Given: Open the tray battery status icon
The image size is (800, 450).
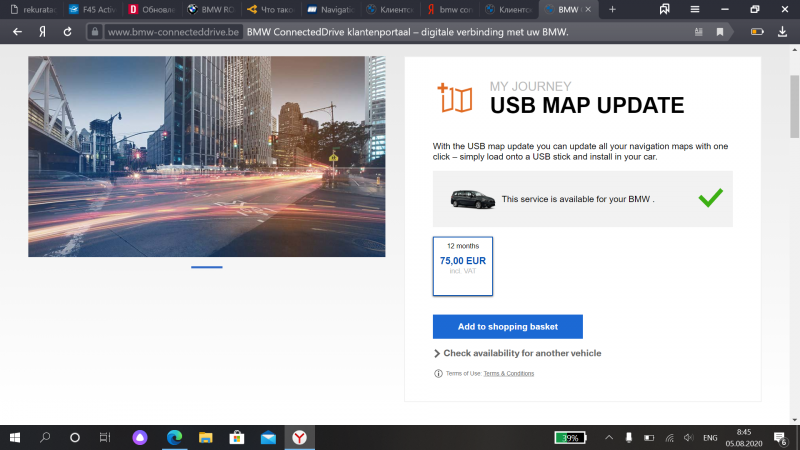Looking at the screenshot, I should point(649,438).
